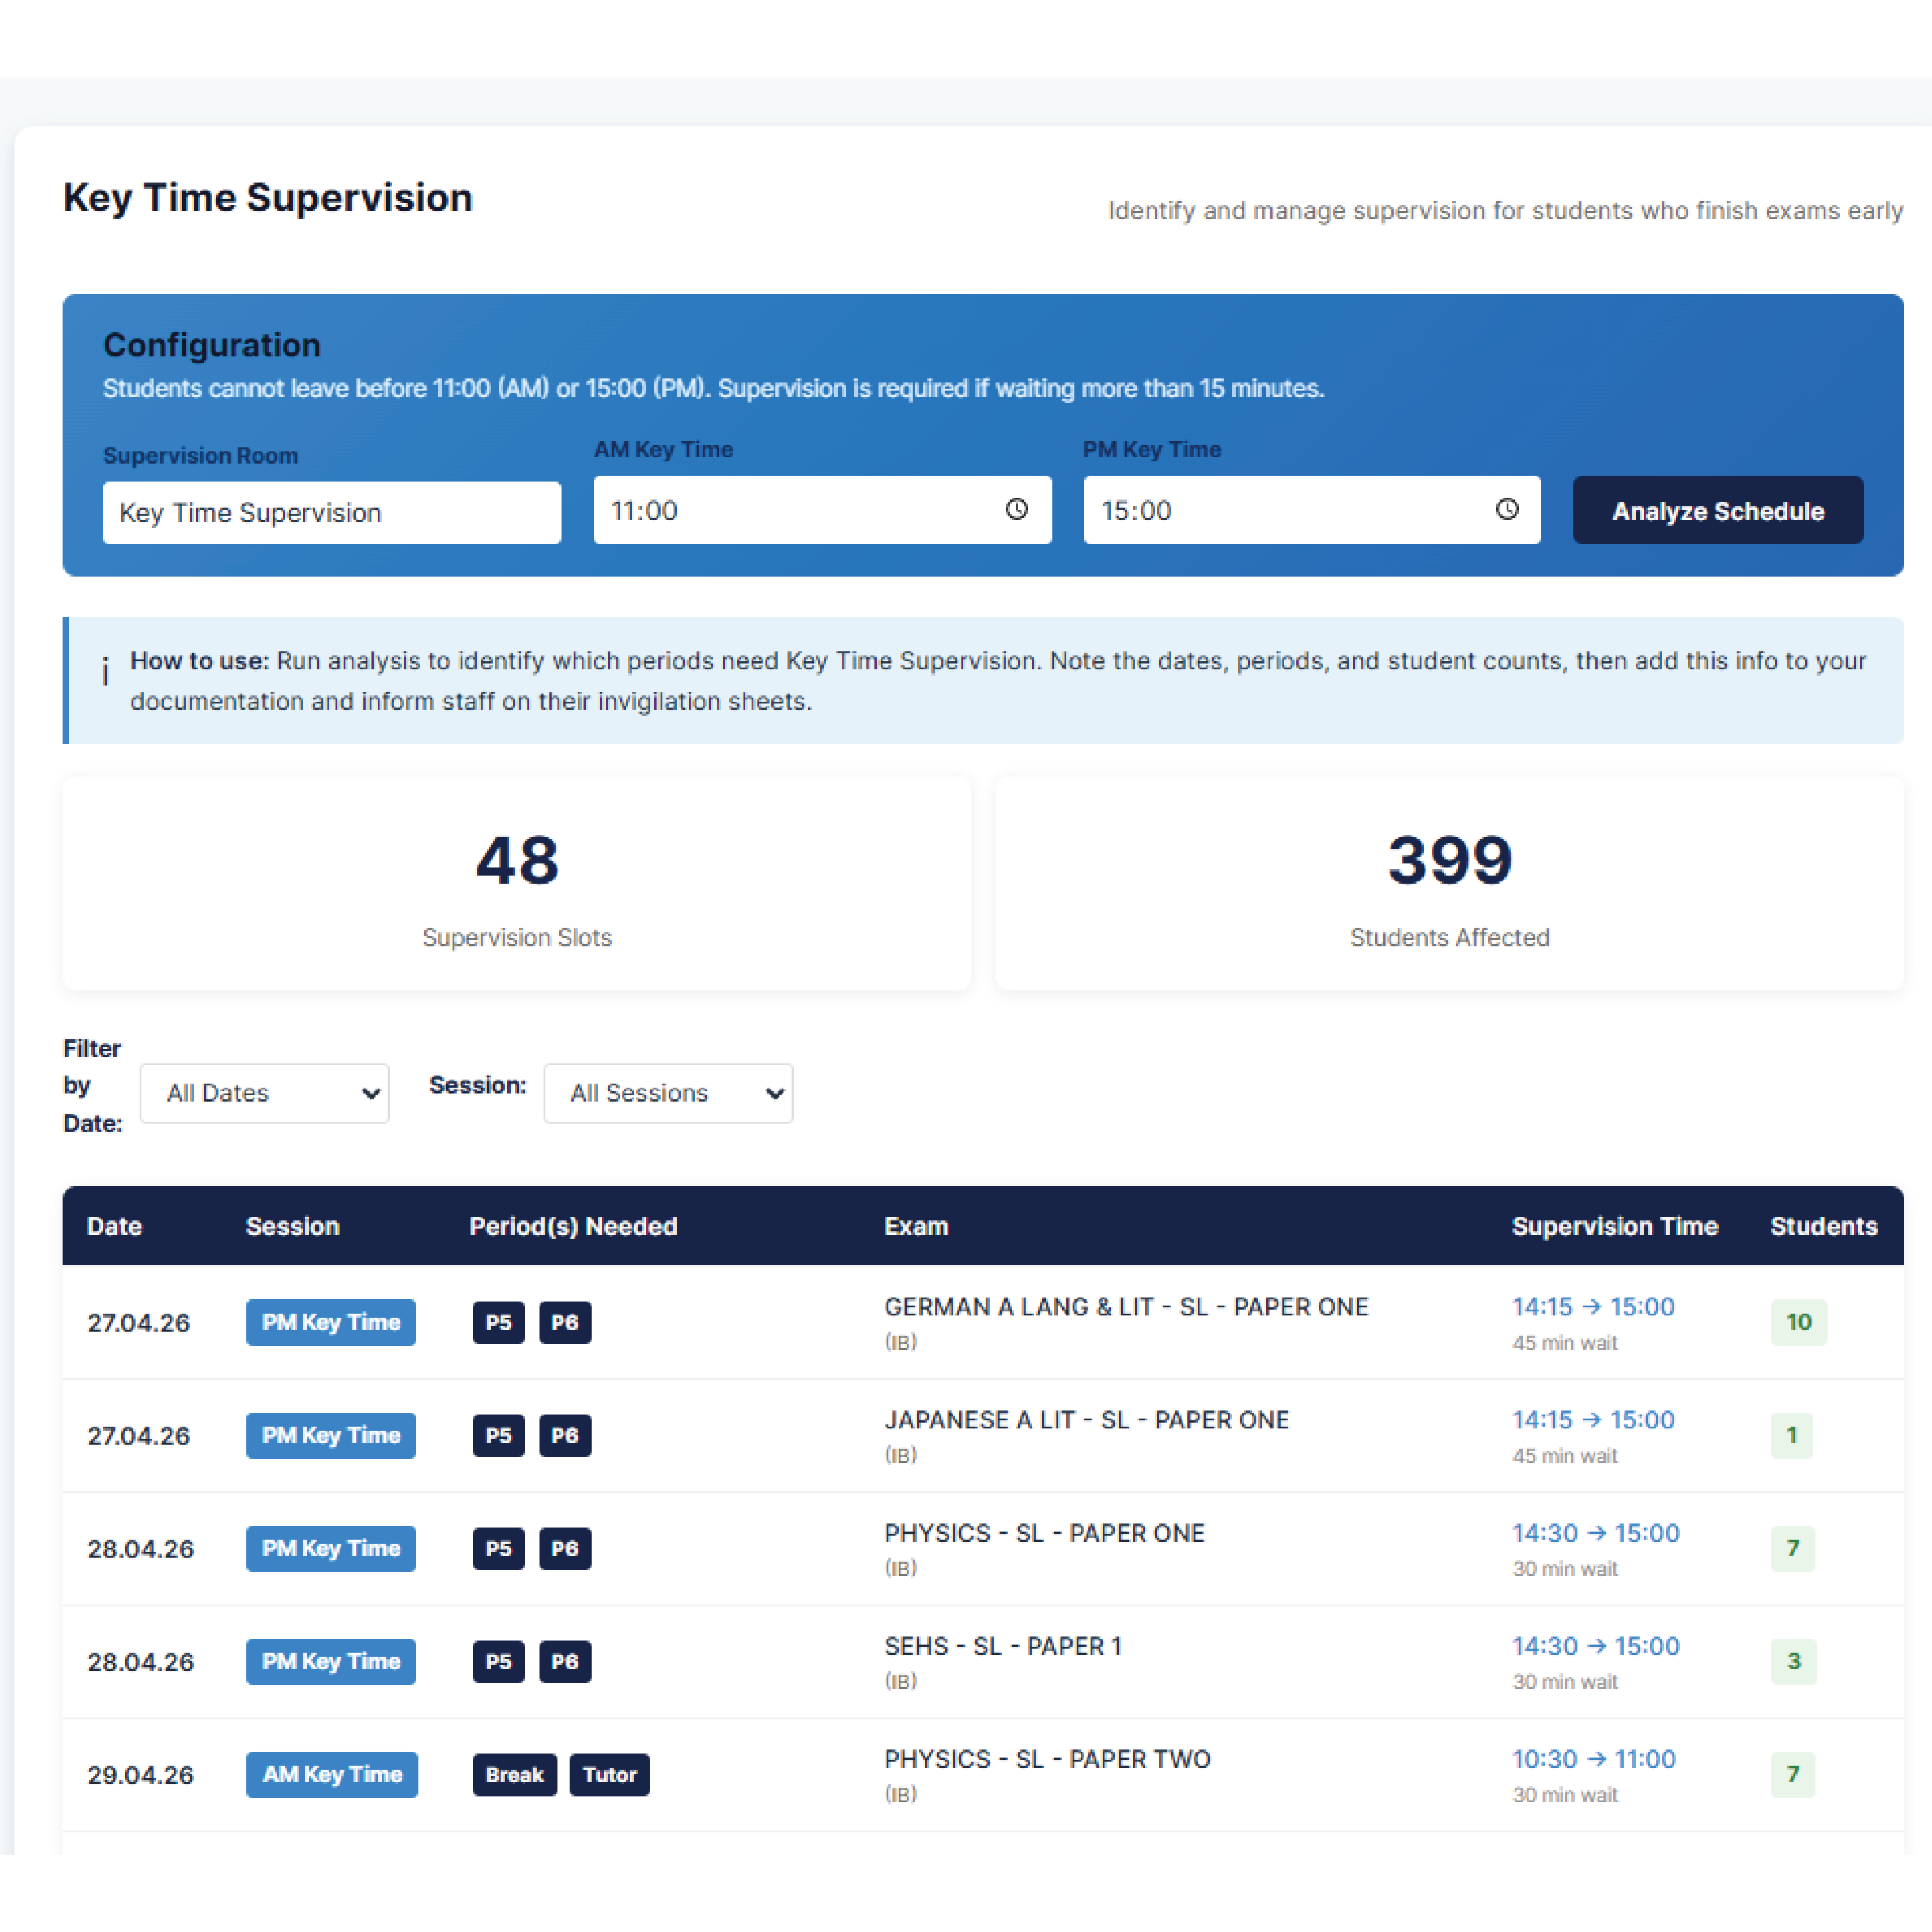This screenshot has width=1932, height=1932.
Task: Click 14:30 → 15:00 time in Physics Paper One row
Action: (1596, 1533)
